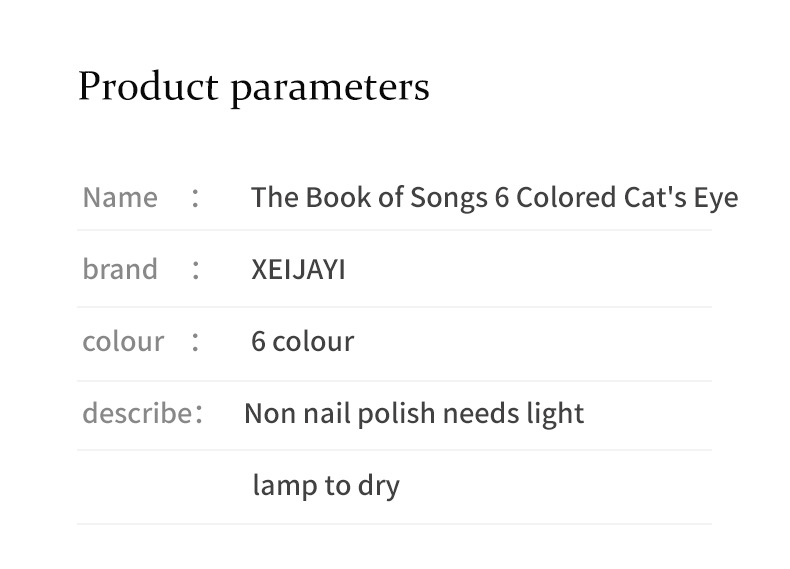Click the Book of Songs product name
The height and width of the screenshot is (569, 790).
pos(493,197)
